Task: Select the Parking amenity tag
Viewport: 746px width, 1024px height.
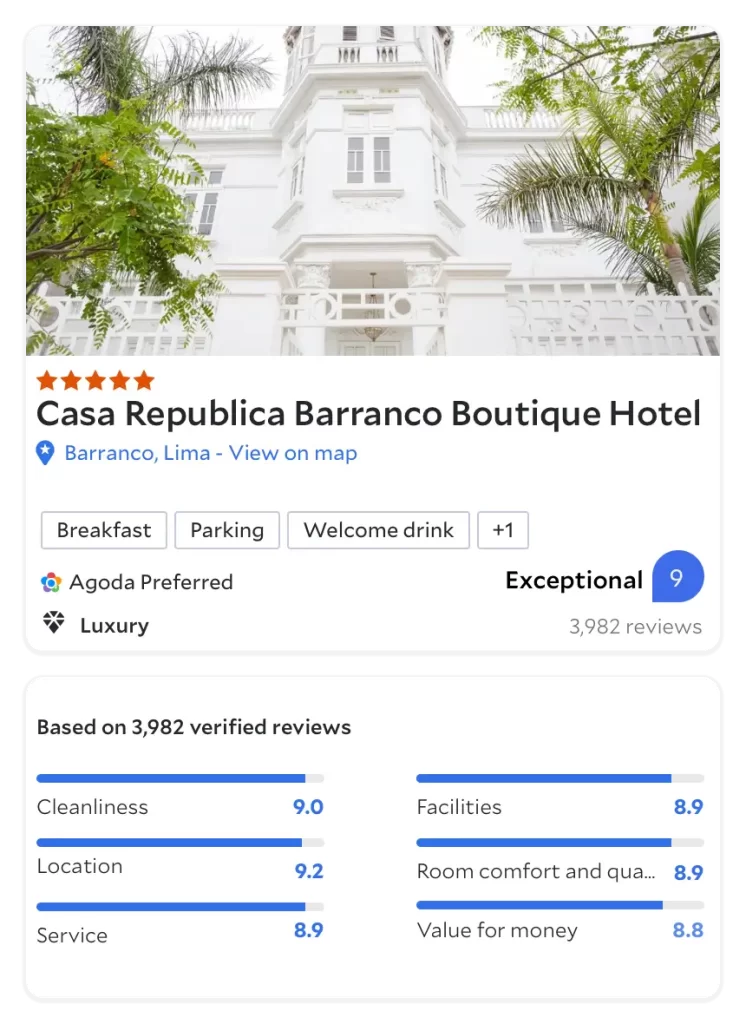Action: tap(227, 530)
